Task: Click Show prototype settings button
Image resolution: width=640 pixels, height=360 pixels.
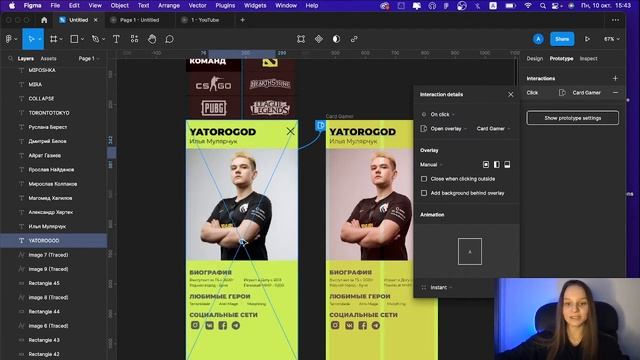Action: [x=572, y=118]
